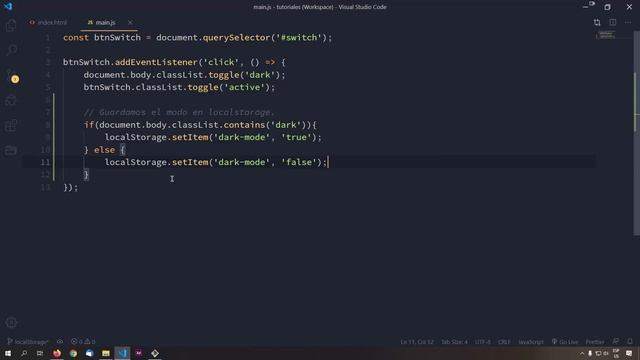Close the main.js tab

tap(130, 22)
